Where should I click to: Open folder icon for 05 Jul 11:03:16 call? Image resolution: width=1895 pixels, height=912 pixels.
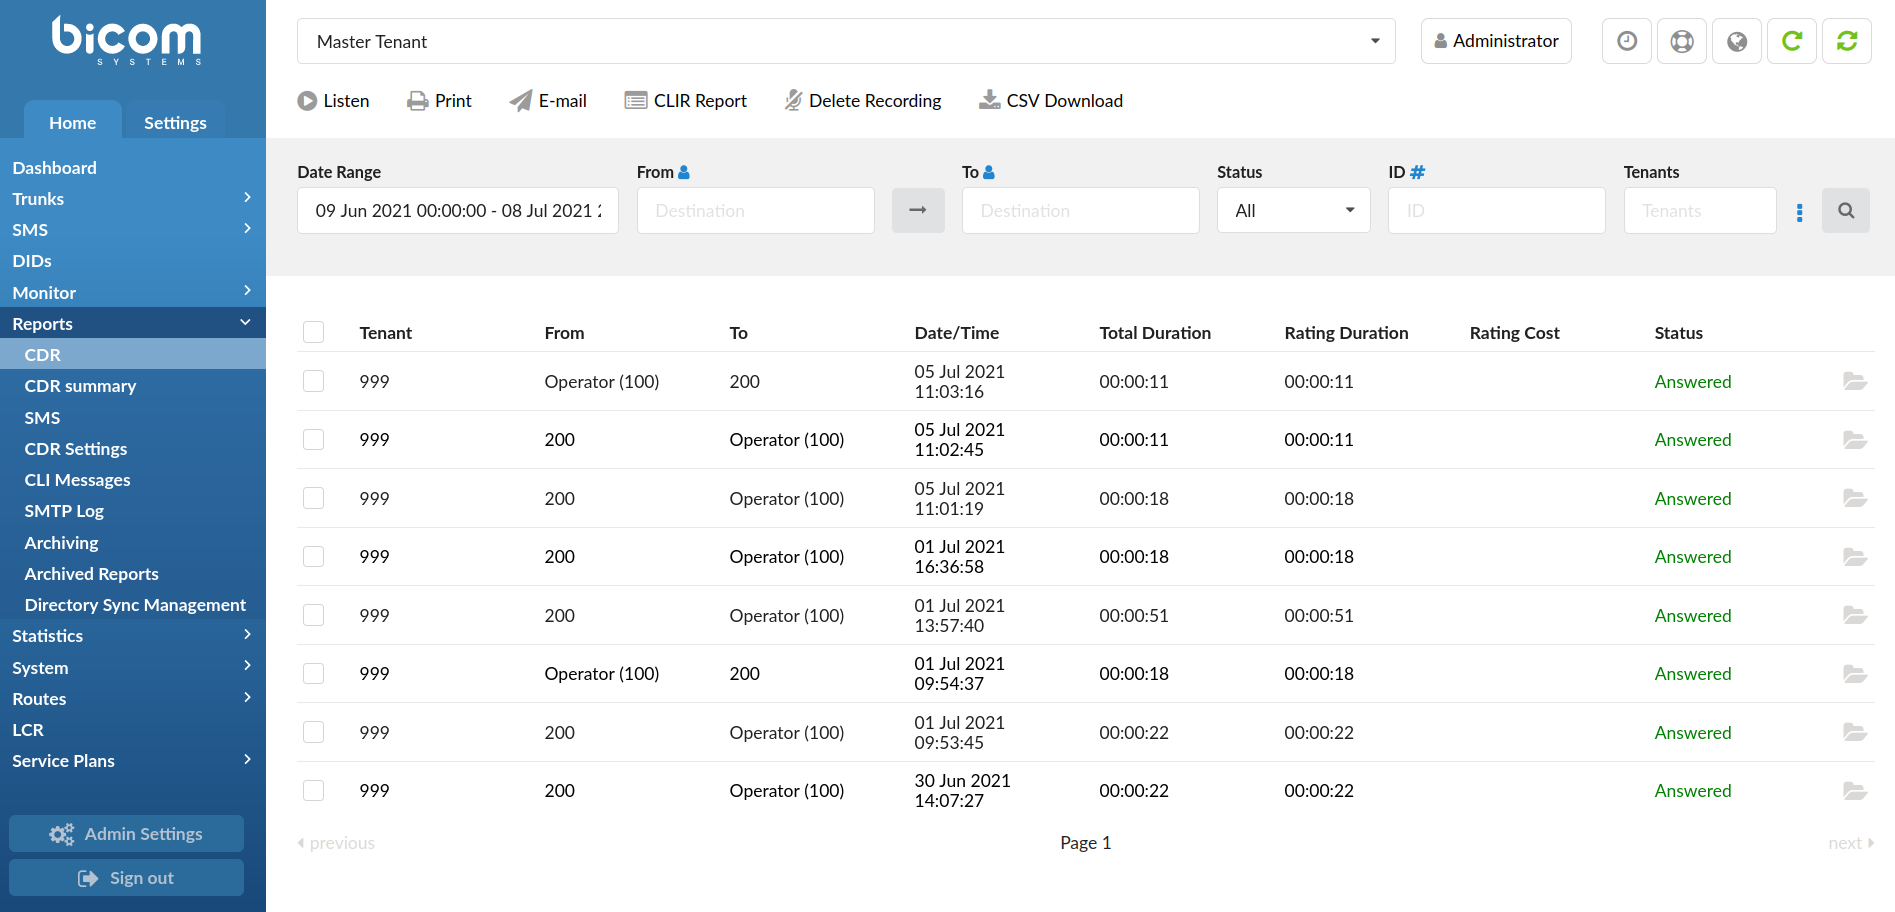coord(1855,381)
